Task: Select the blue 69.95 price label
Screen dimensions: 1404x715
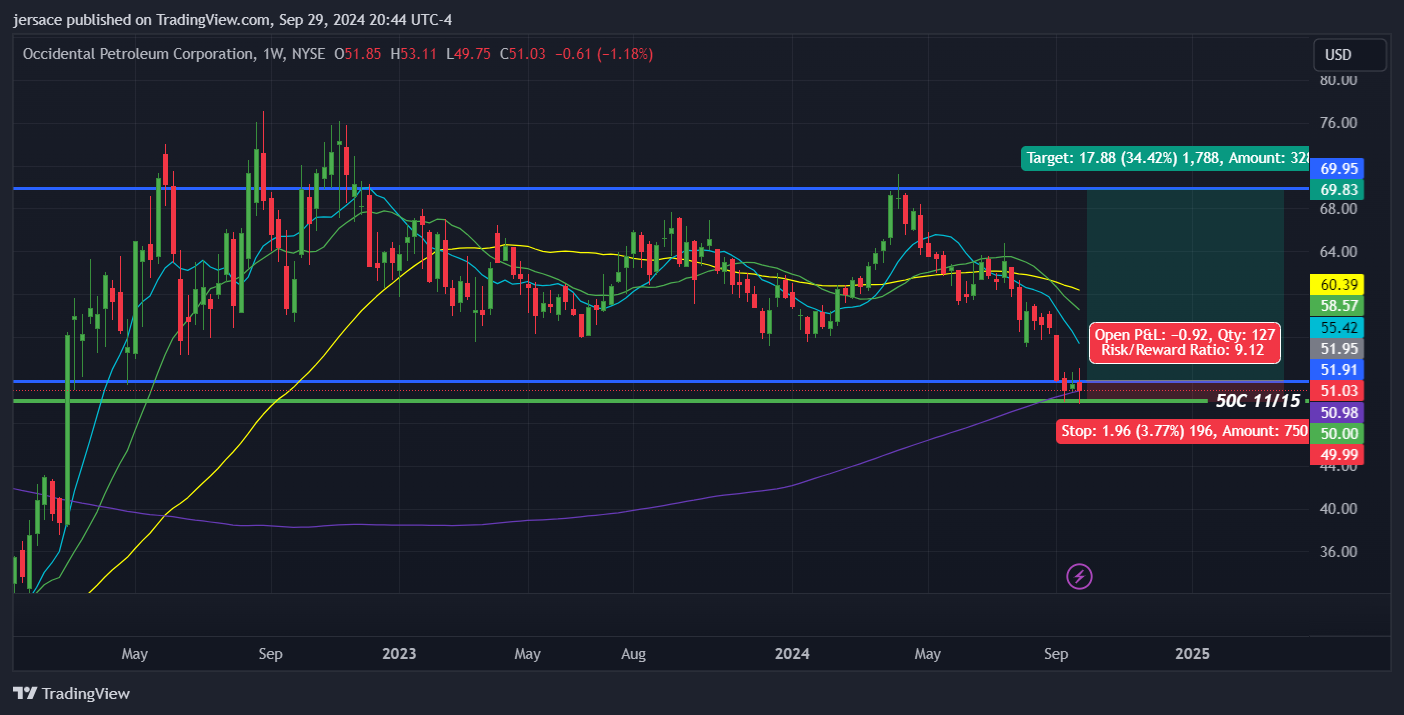Action: click(x=1338, y=168)
